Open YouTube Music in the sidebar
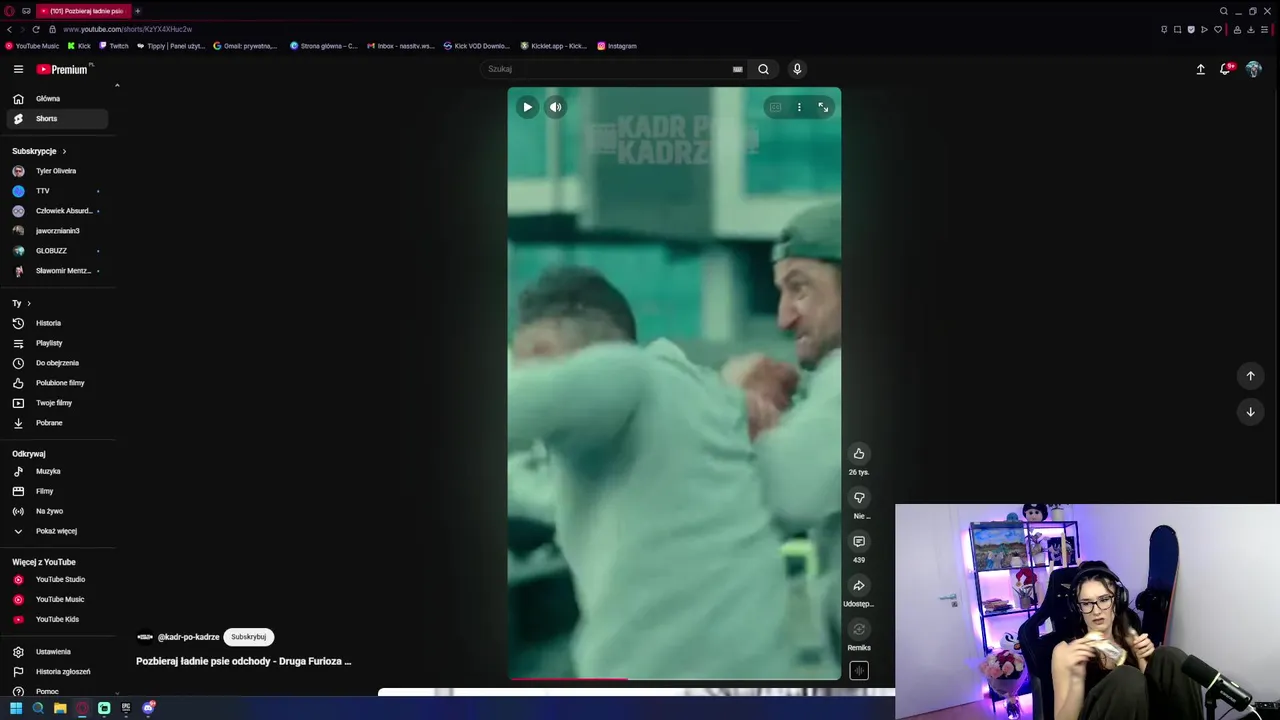Viewport: 1280px width, 720px height. [57, 599]
